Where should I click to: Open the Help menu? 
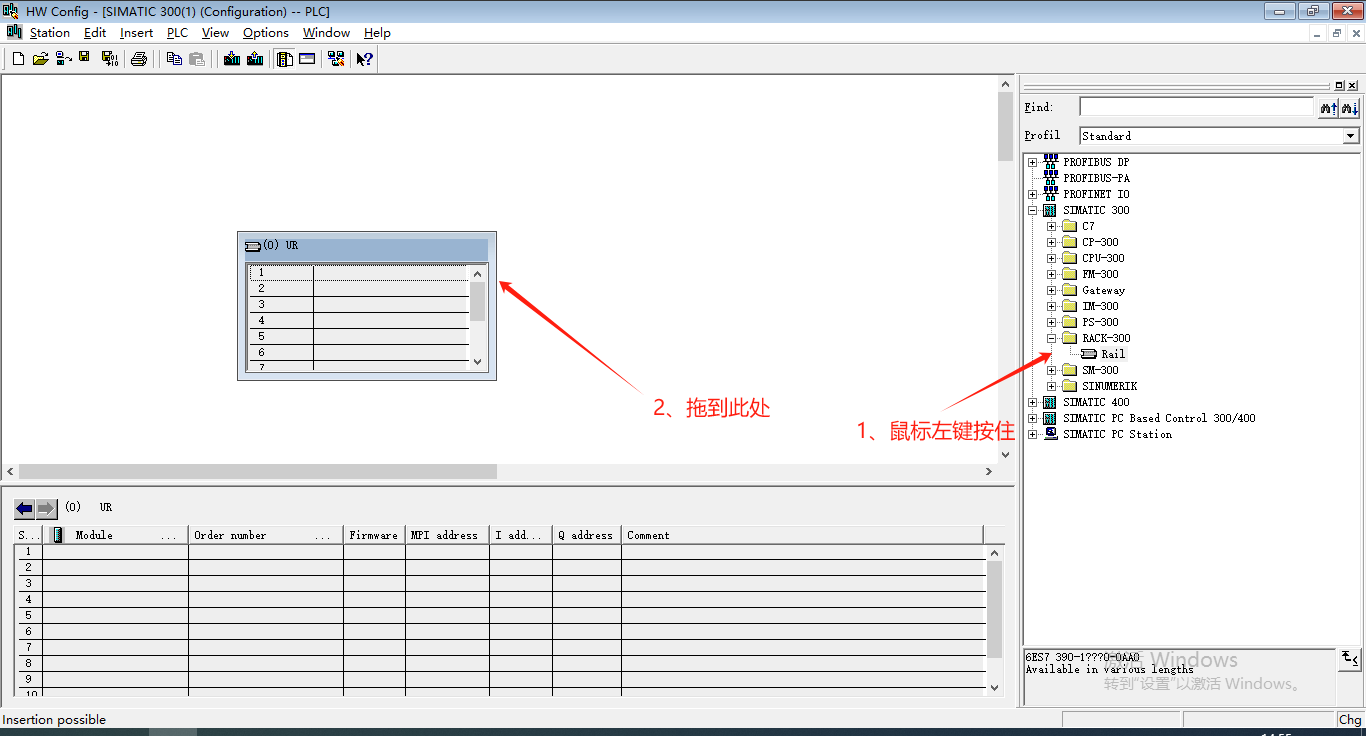377,33
